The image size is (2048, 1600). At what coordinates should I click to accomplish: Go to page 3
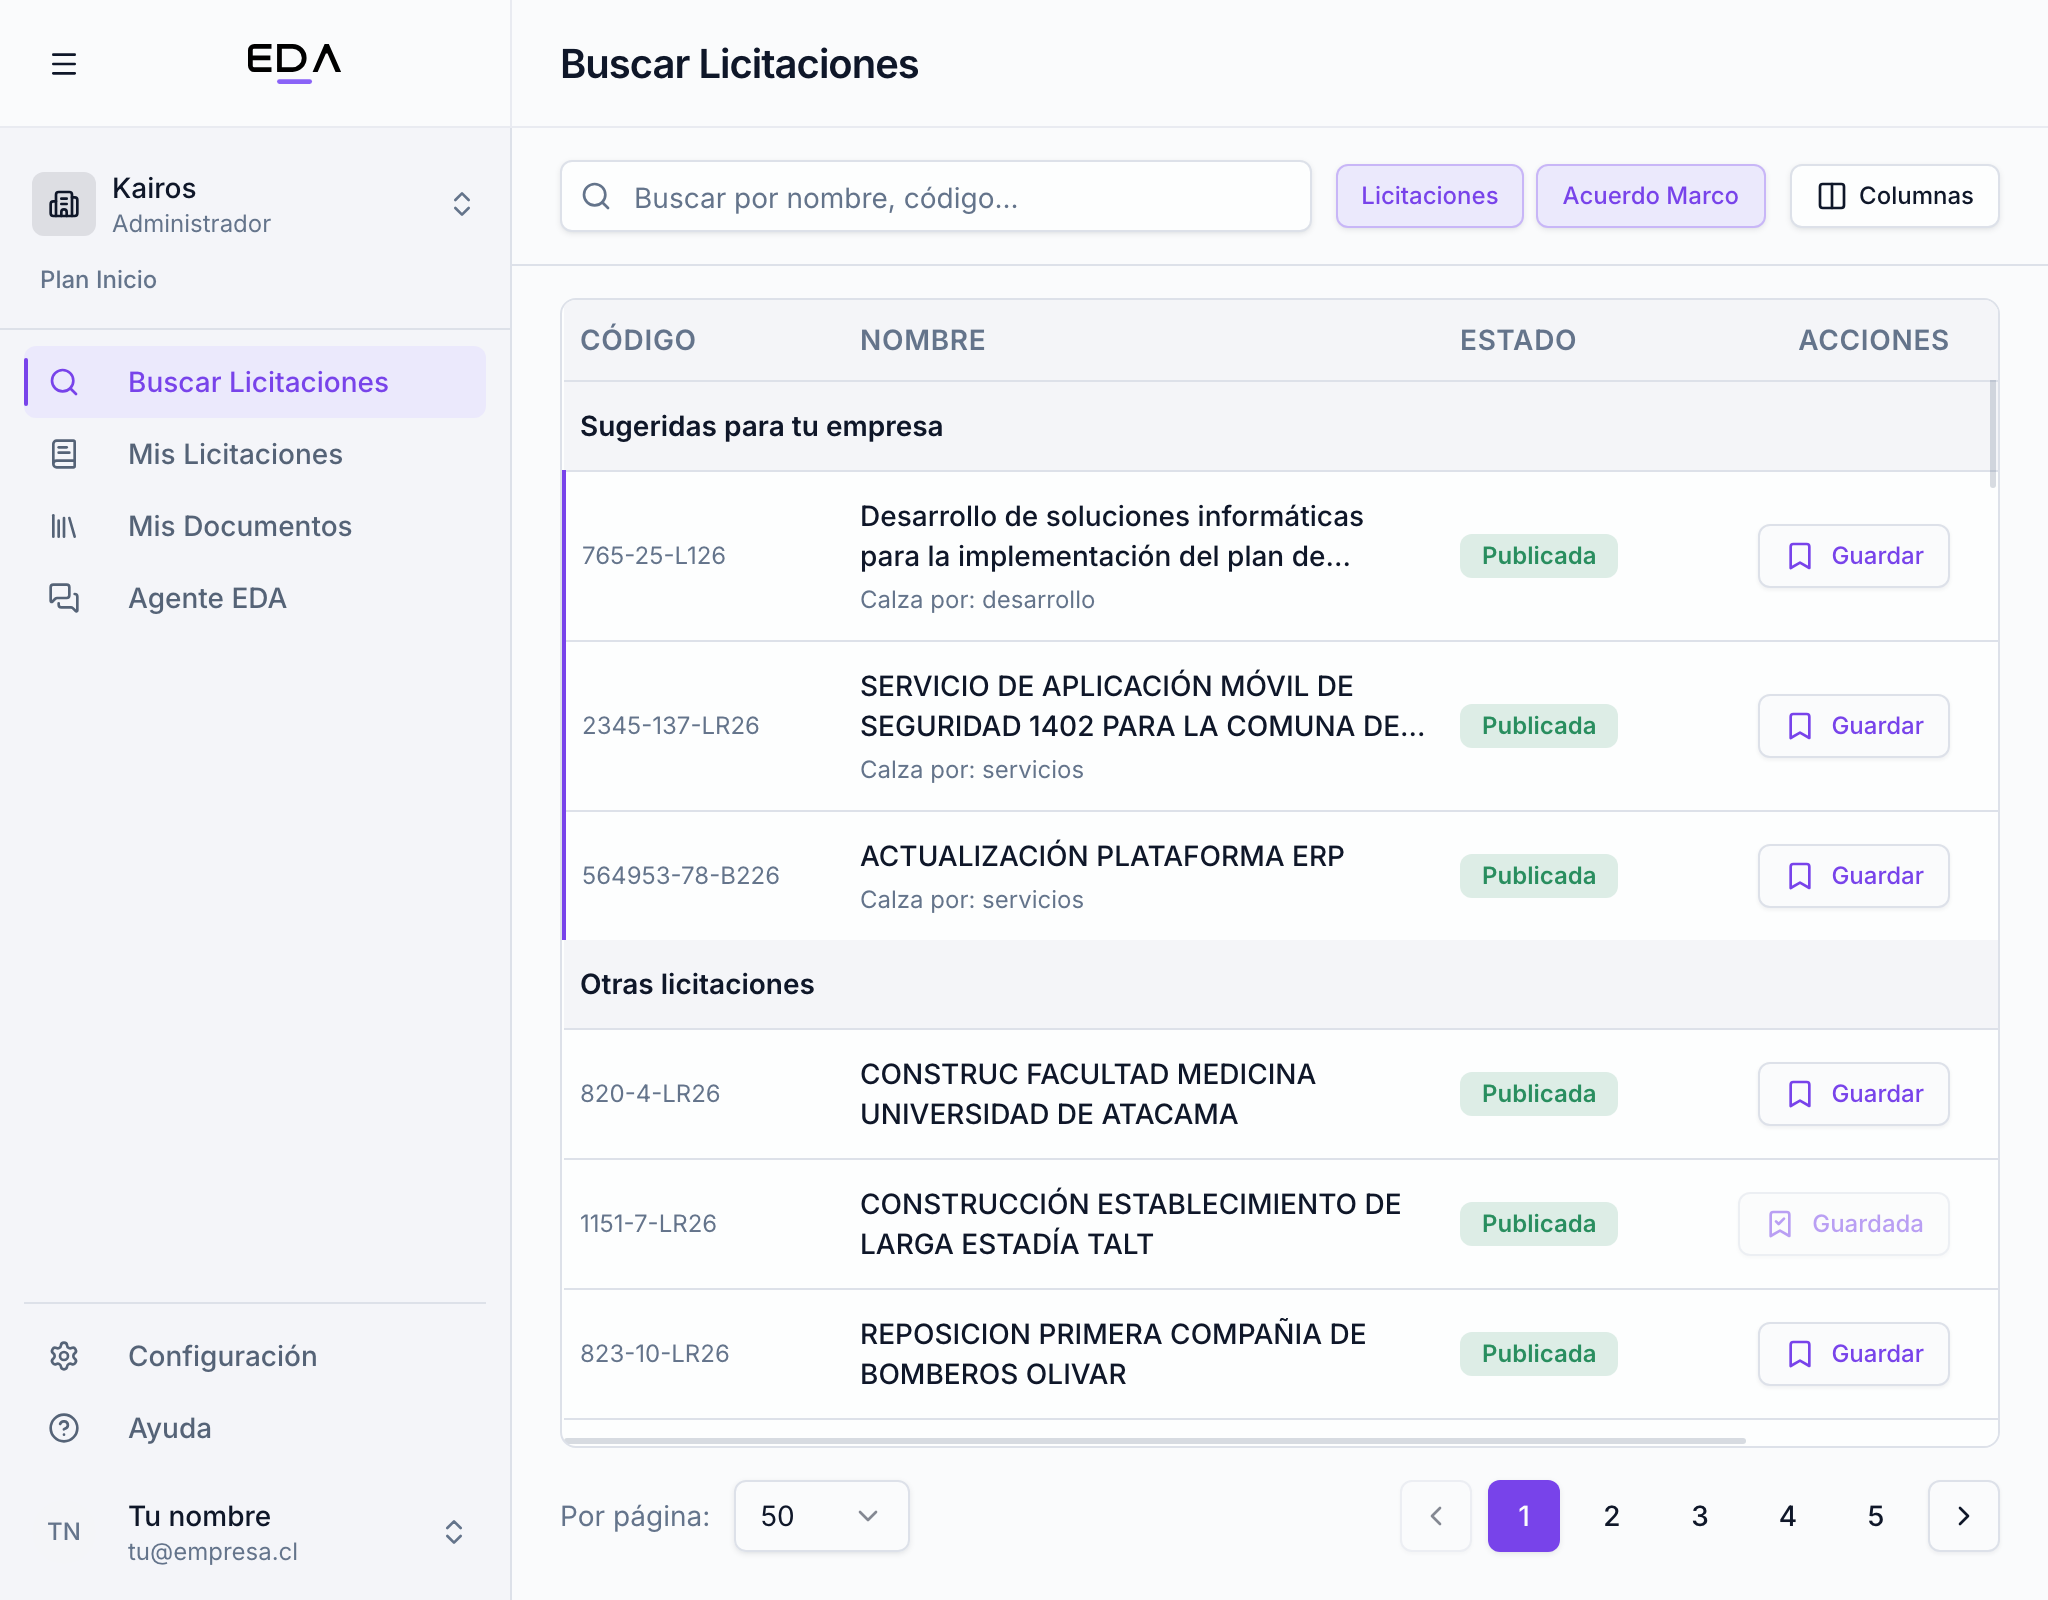(x=1700, y=1516)
